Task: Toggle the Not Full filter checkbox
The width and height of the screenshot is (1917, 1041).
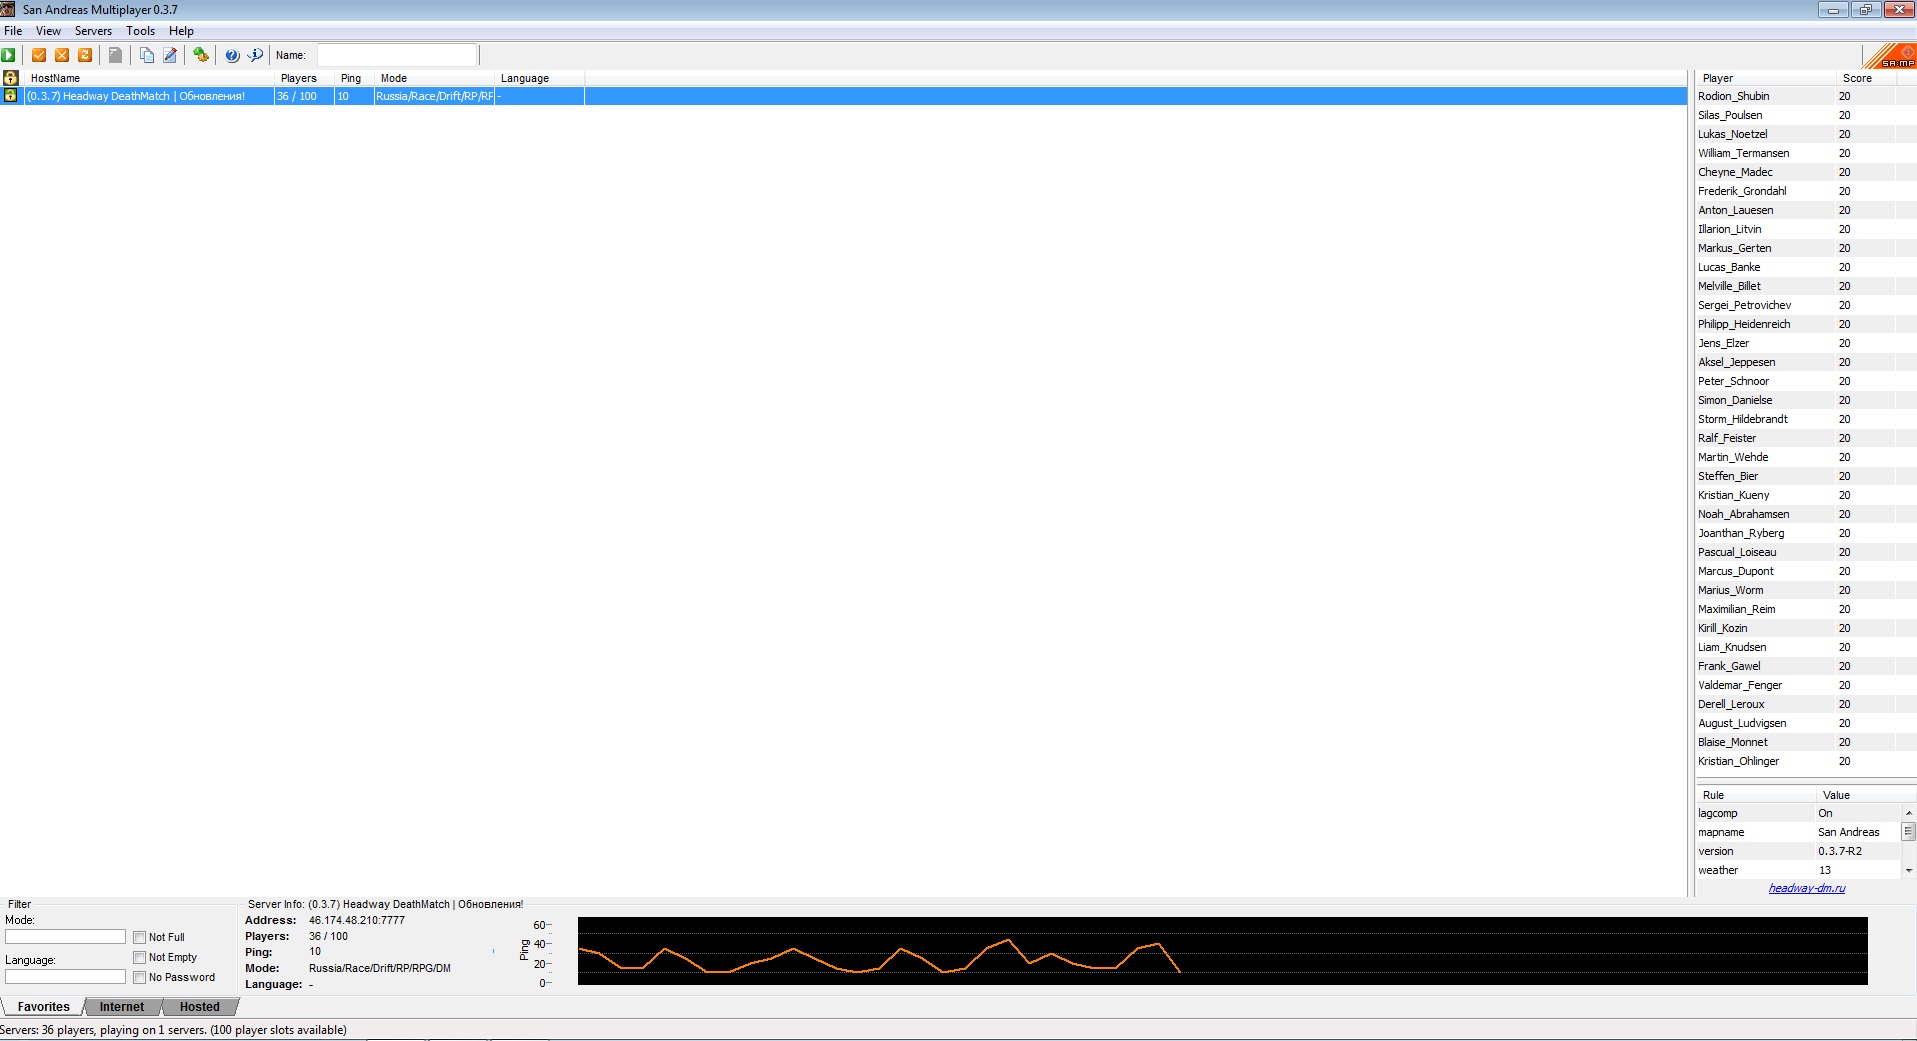Action: click(140, 937)
